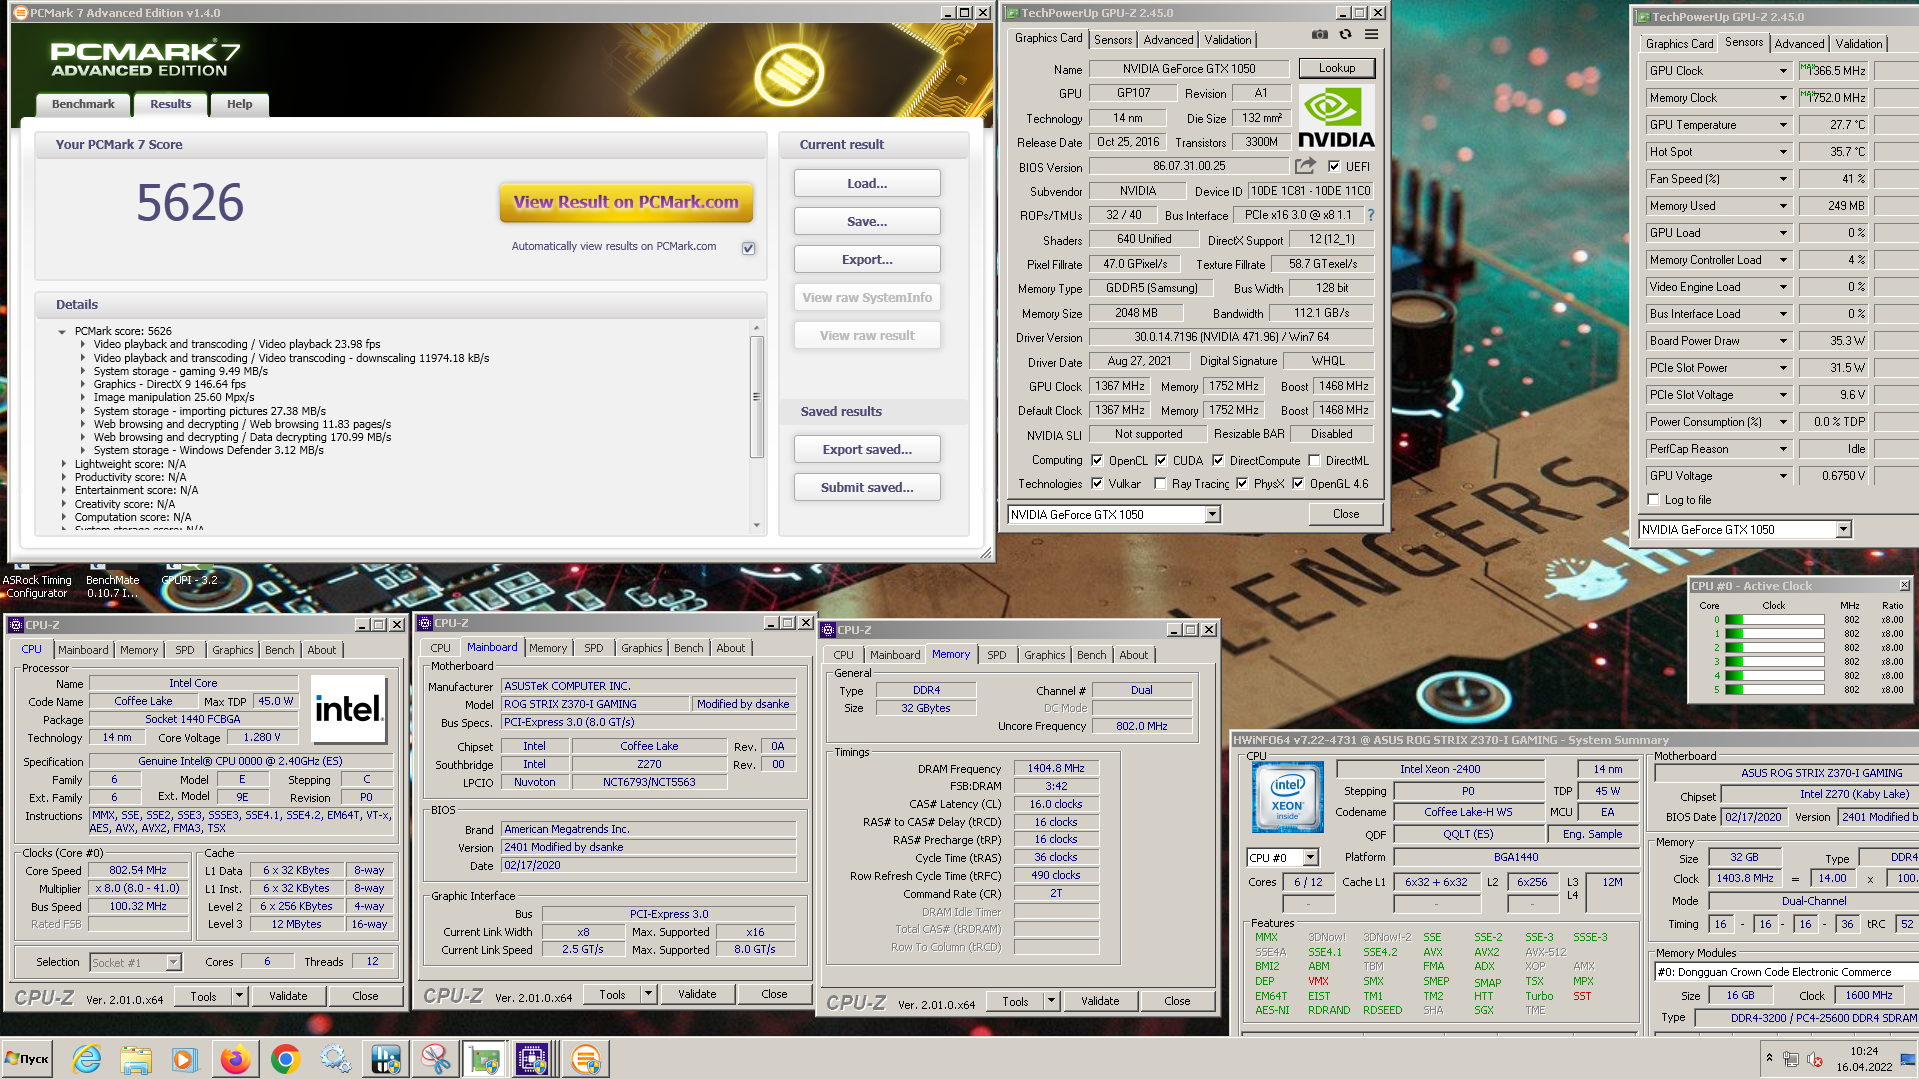Close the CPU #0 Active Clock panel
1919x1079 pixels.
click(x=1904, y=585)
